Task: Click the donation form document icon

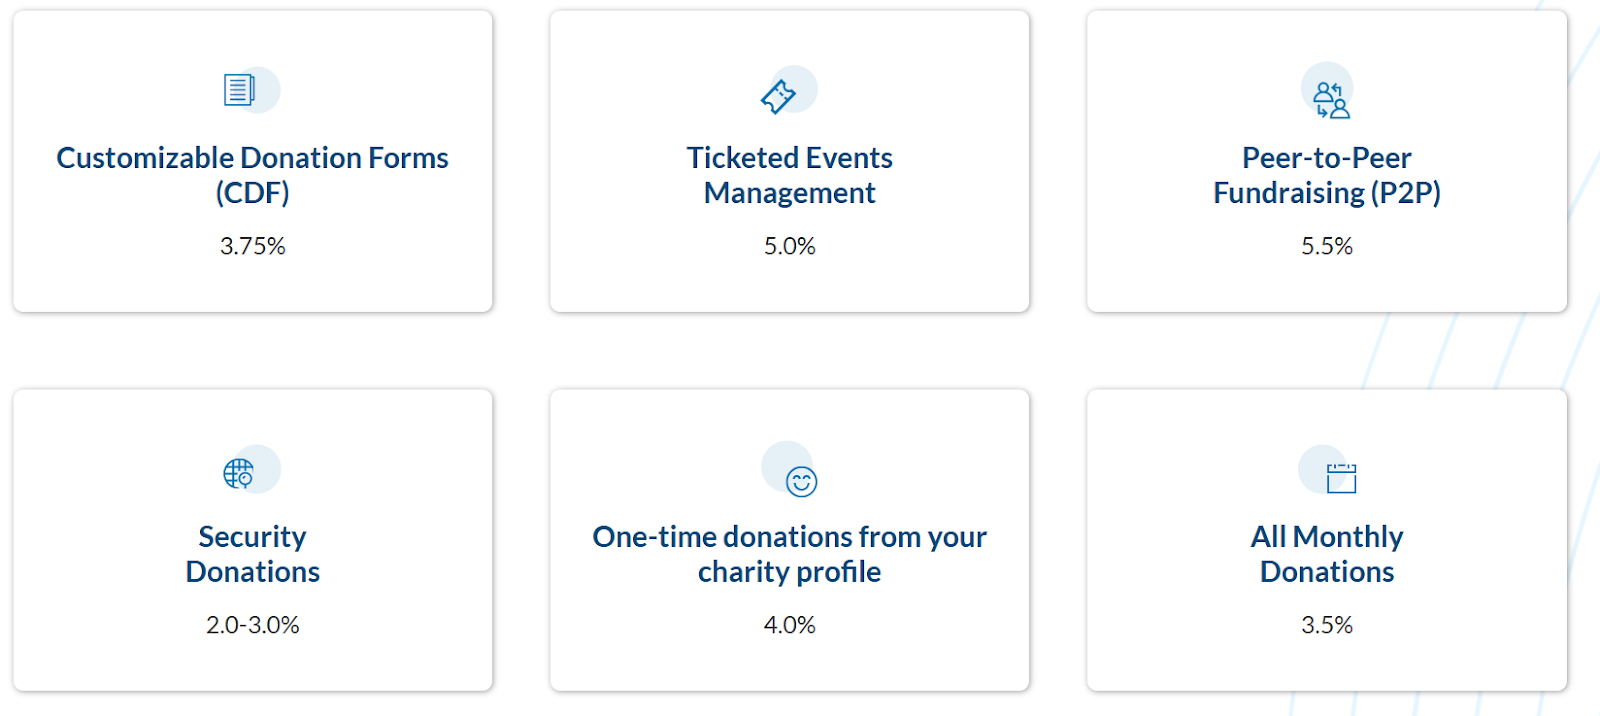Action: (239, 91)
